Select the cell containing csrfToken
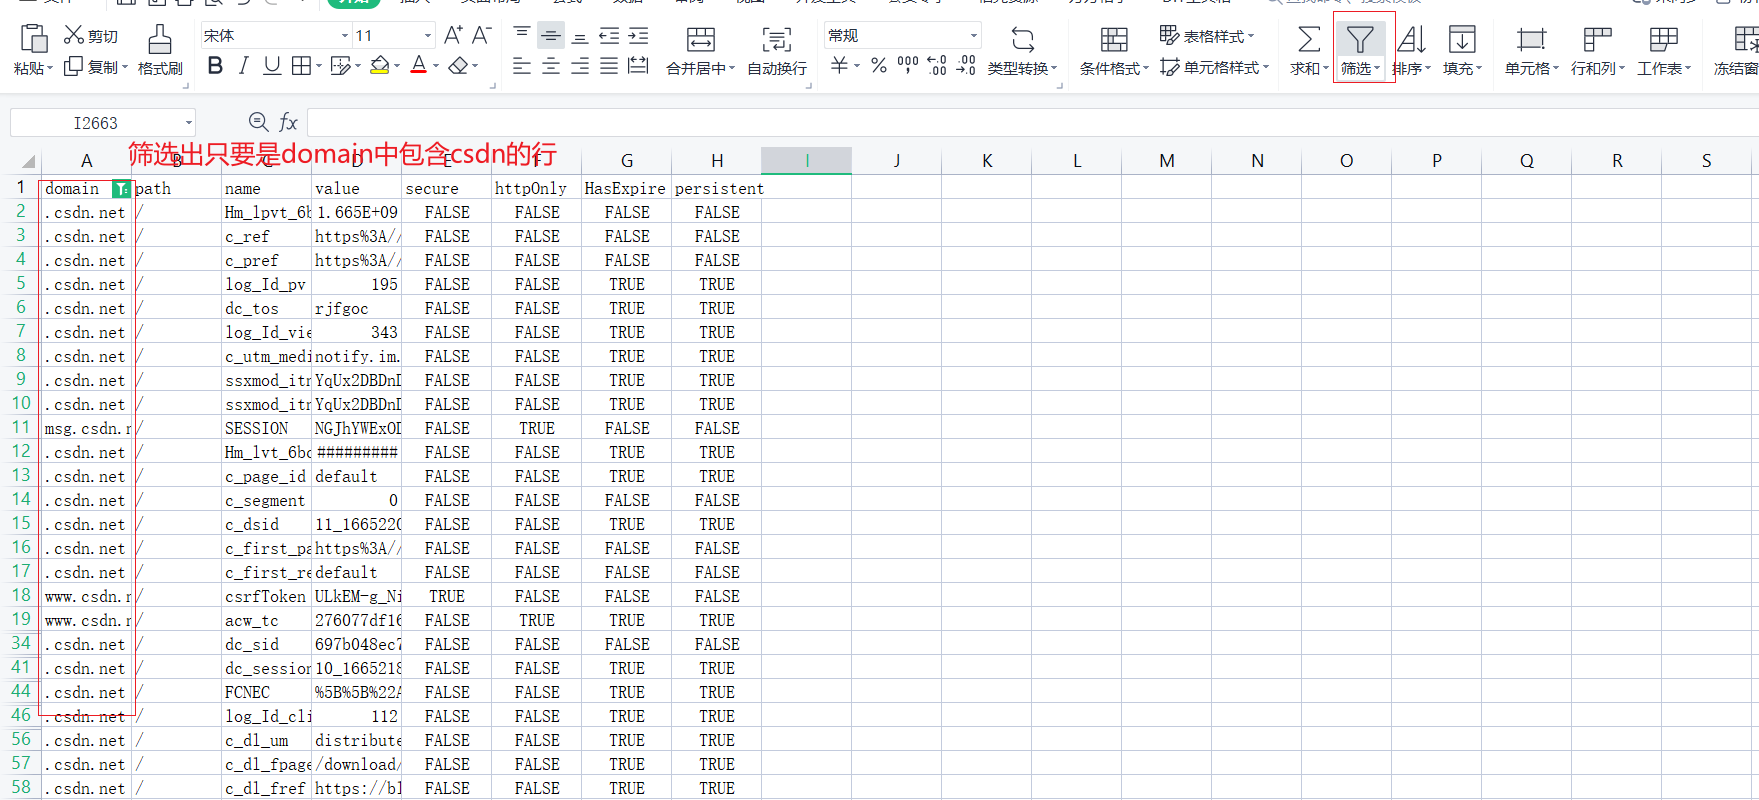Screen dimensions: 1759x800 (x=266, y=596)
